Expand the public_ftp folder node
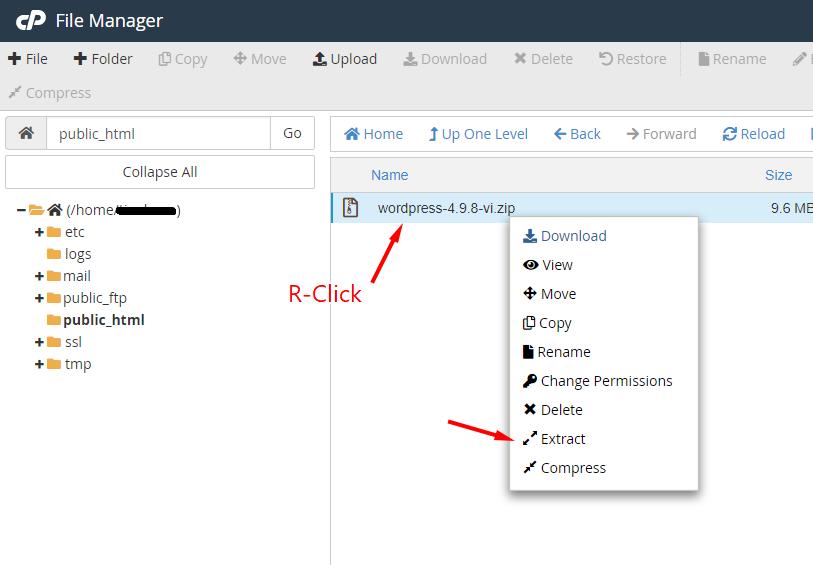Screen dimensions: 813x565 click(x=39, y=298)
